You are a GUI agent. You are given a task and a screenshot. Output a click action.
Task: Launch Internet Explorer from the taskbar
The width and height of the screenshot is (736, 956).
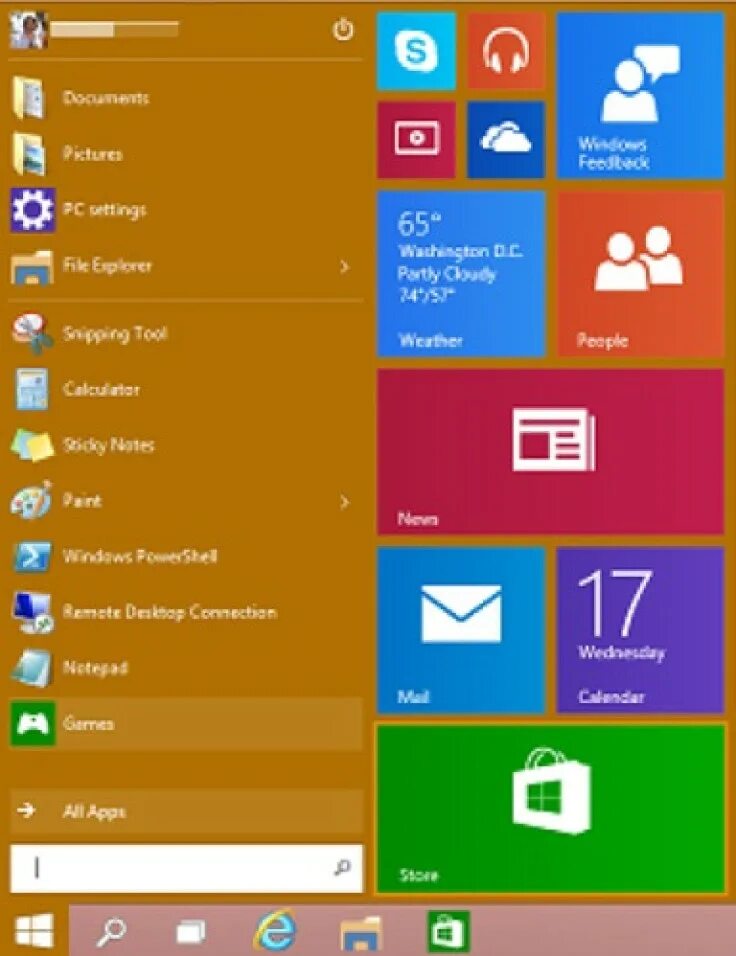276,930
